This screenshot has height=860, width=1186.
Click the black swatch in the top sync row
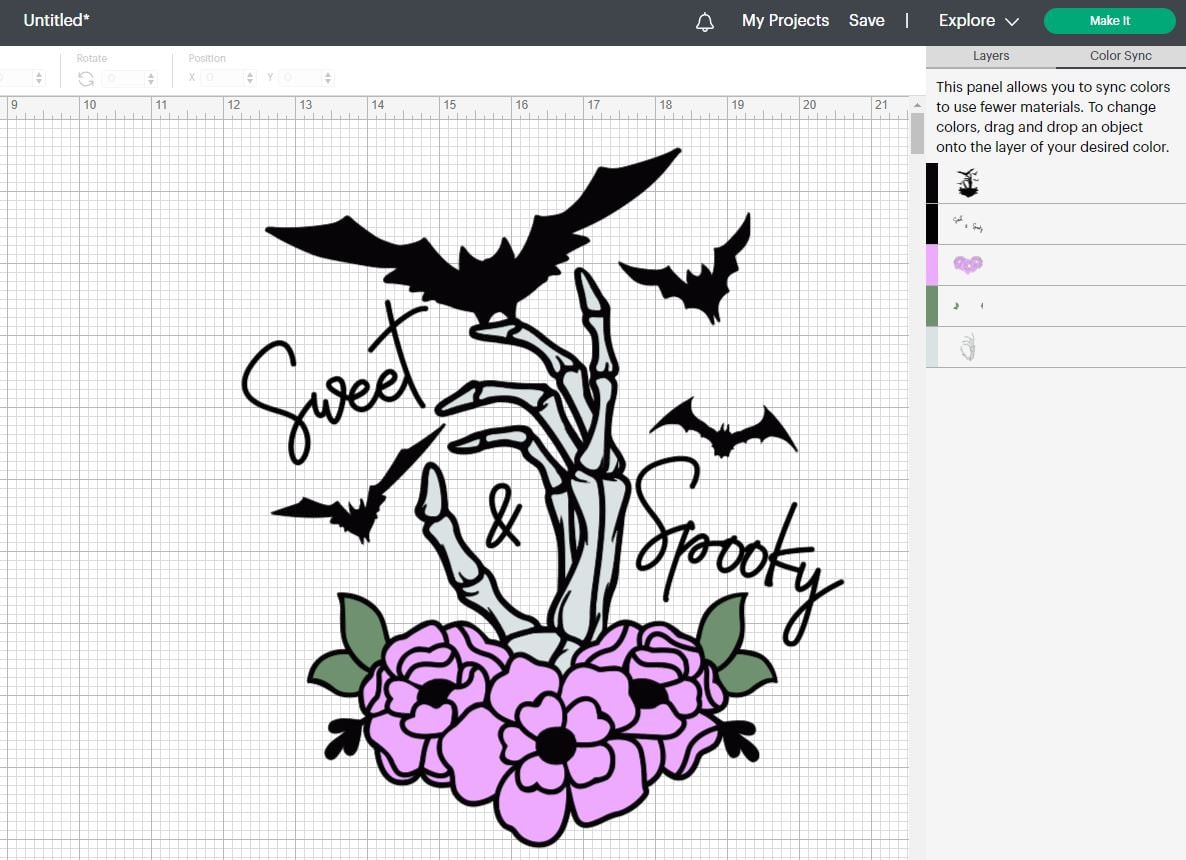point(932,182)
